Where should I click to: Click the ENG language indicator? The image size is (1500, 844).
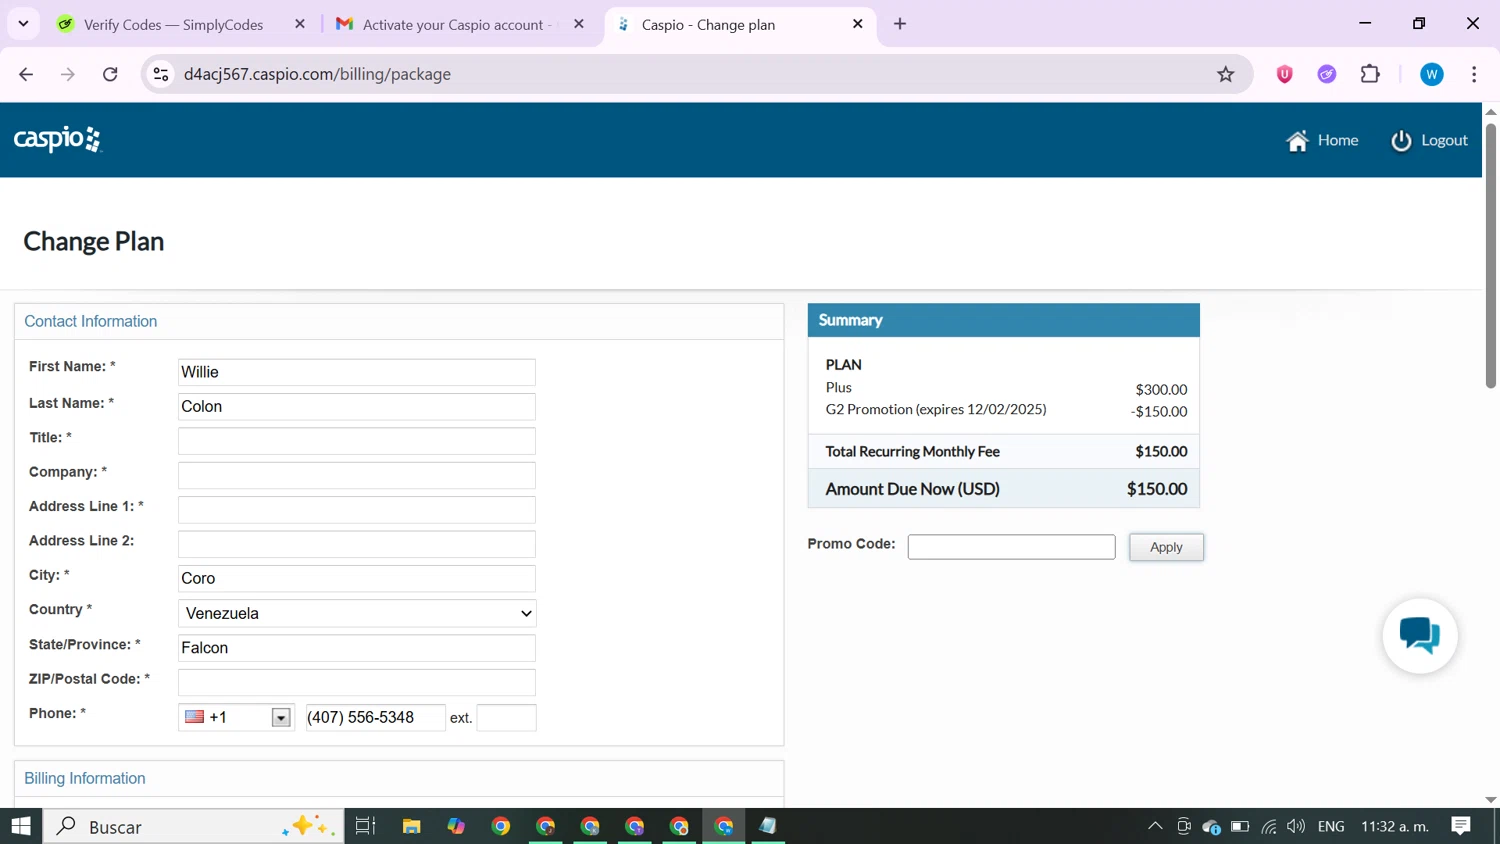(1331, 826)
